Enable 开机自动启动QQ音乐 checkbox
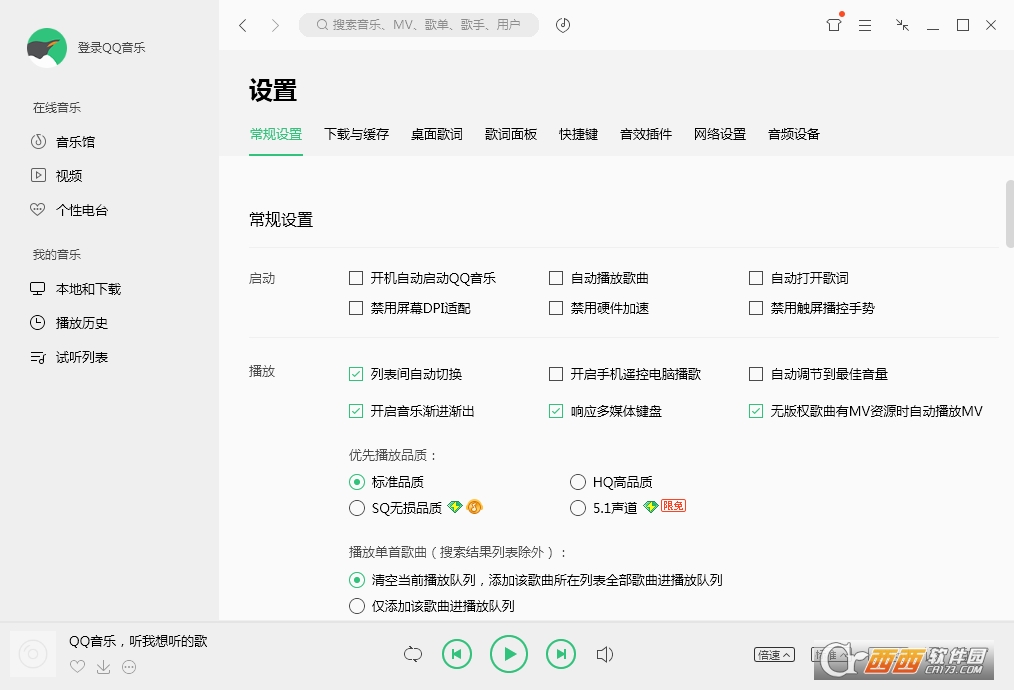Image resolution: width=1014 pixels, height=690 pixels. point(355,278)
